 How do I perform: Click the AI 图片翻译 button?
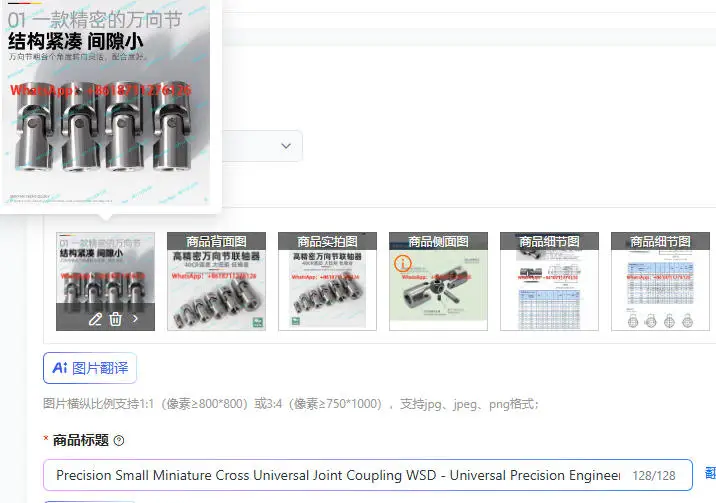(90, 368)
